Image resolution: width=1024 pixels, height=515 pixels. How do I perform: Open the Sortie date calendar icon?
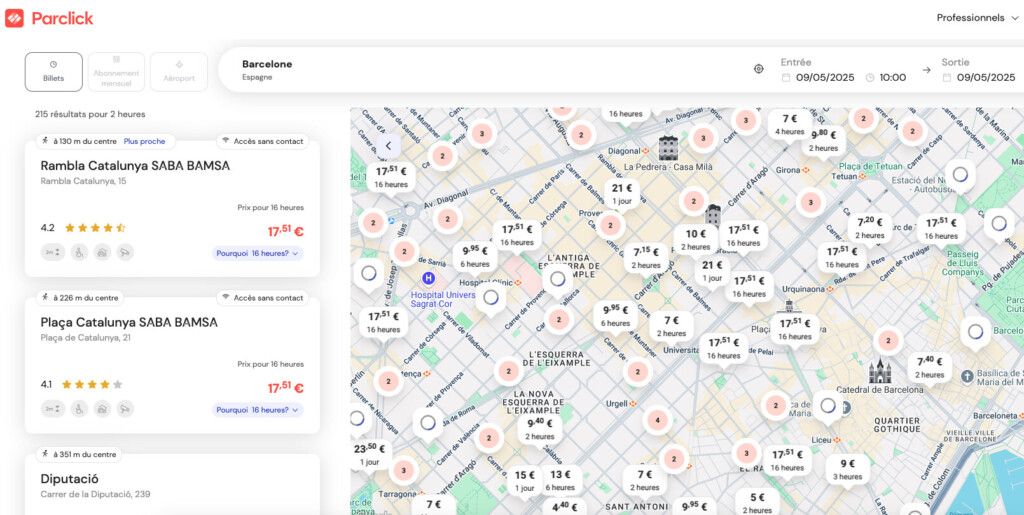pos(947,78)
